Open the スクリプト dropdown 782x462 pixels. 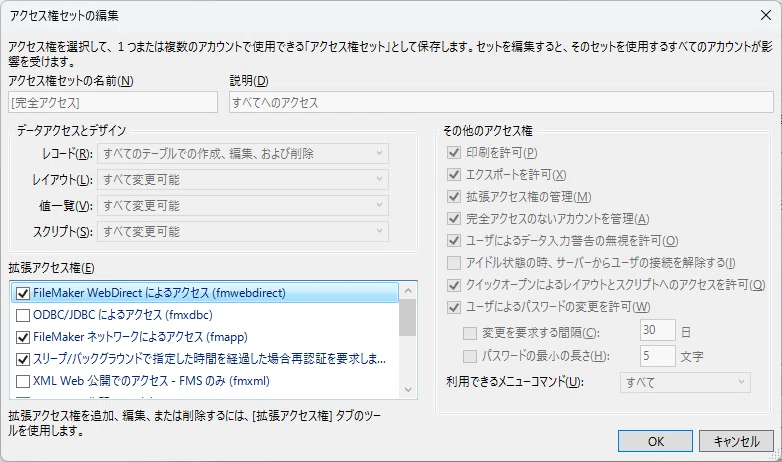(243, 231)
